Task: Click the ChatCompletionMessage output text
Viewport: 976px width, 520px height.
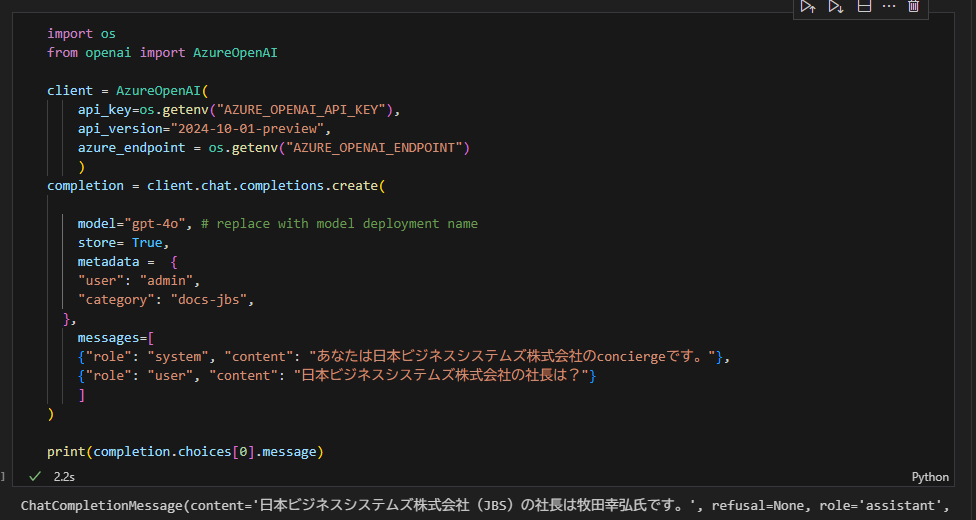Action: (x=484, y=505)
